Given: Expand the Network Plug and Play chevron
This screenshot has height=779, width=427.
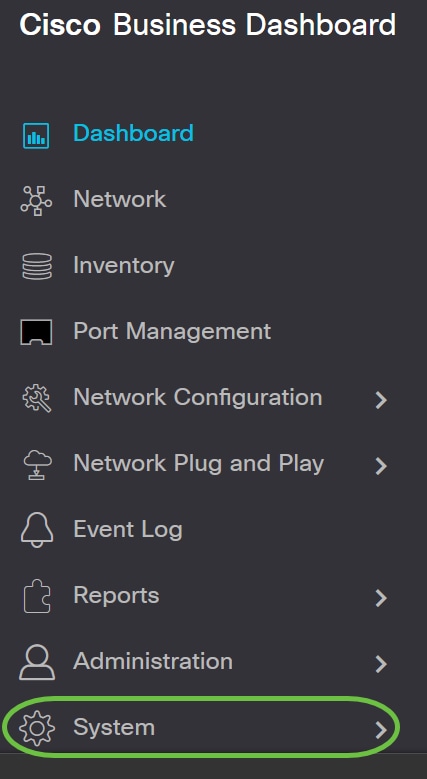Looking at the screenshot, I should [x=381, y=466].
